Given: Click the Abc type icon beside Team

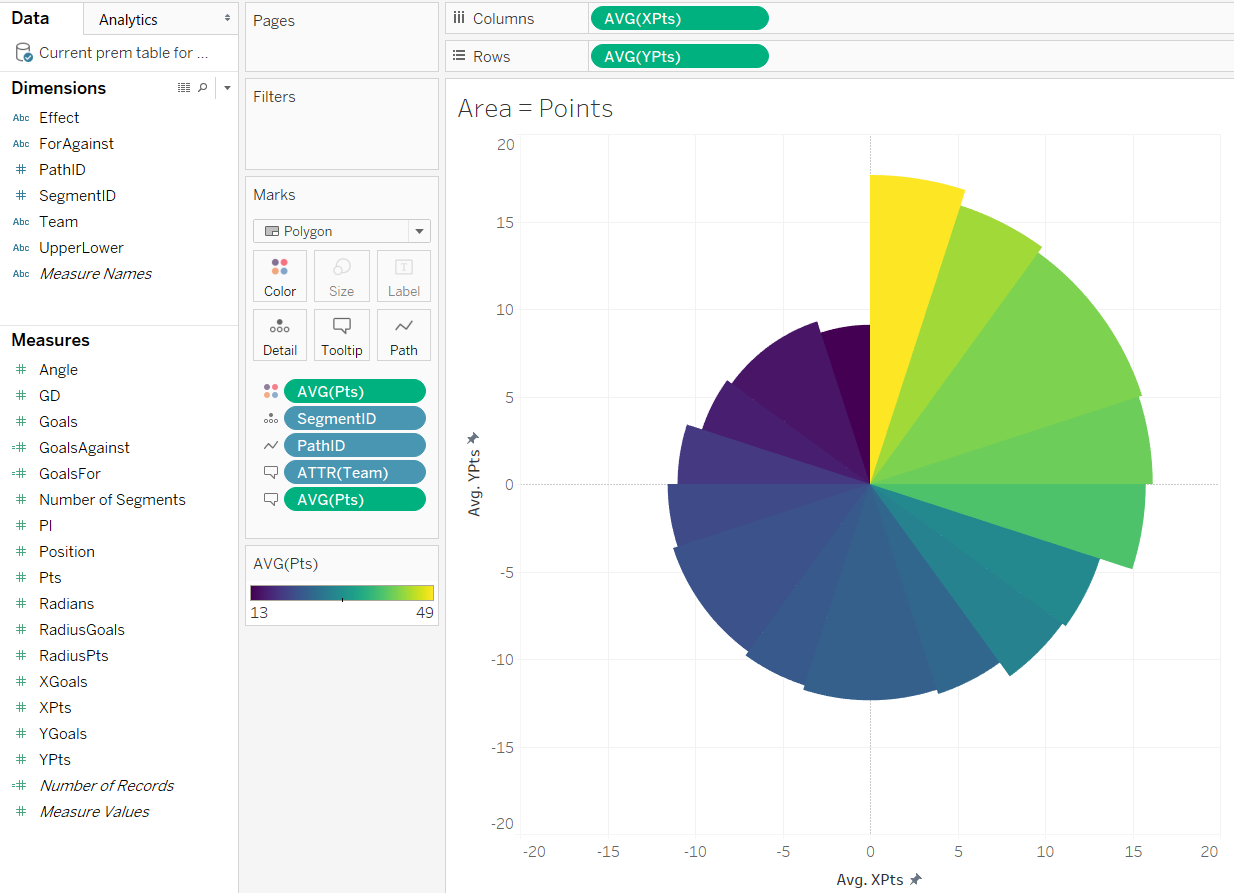Looking at the screenshot, I should 21,222.
